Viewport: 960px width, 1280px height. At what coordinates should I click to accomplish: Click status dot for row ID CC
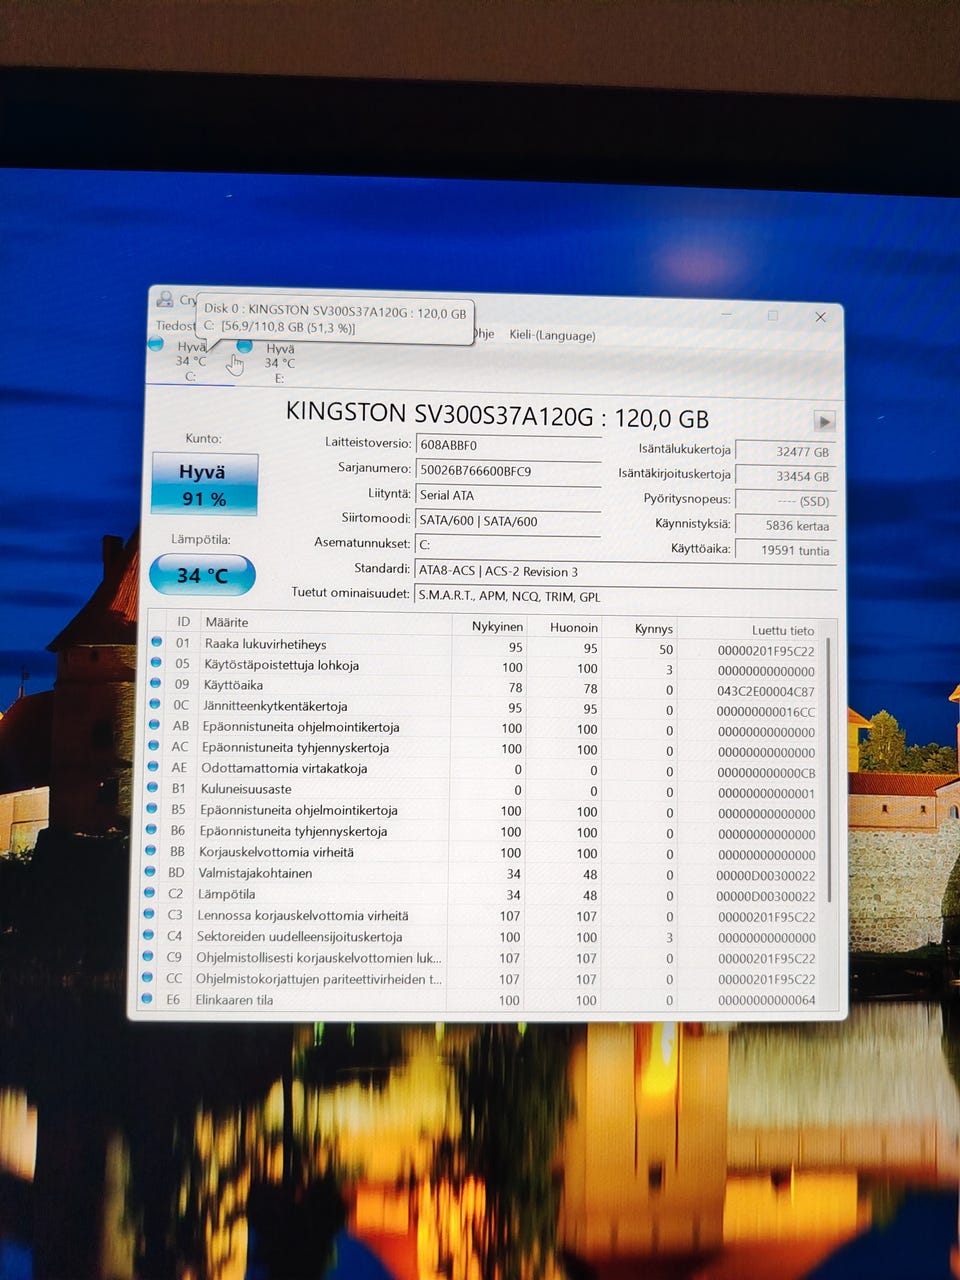tap(148, 977)
